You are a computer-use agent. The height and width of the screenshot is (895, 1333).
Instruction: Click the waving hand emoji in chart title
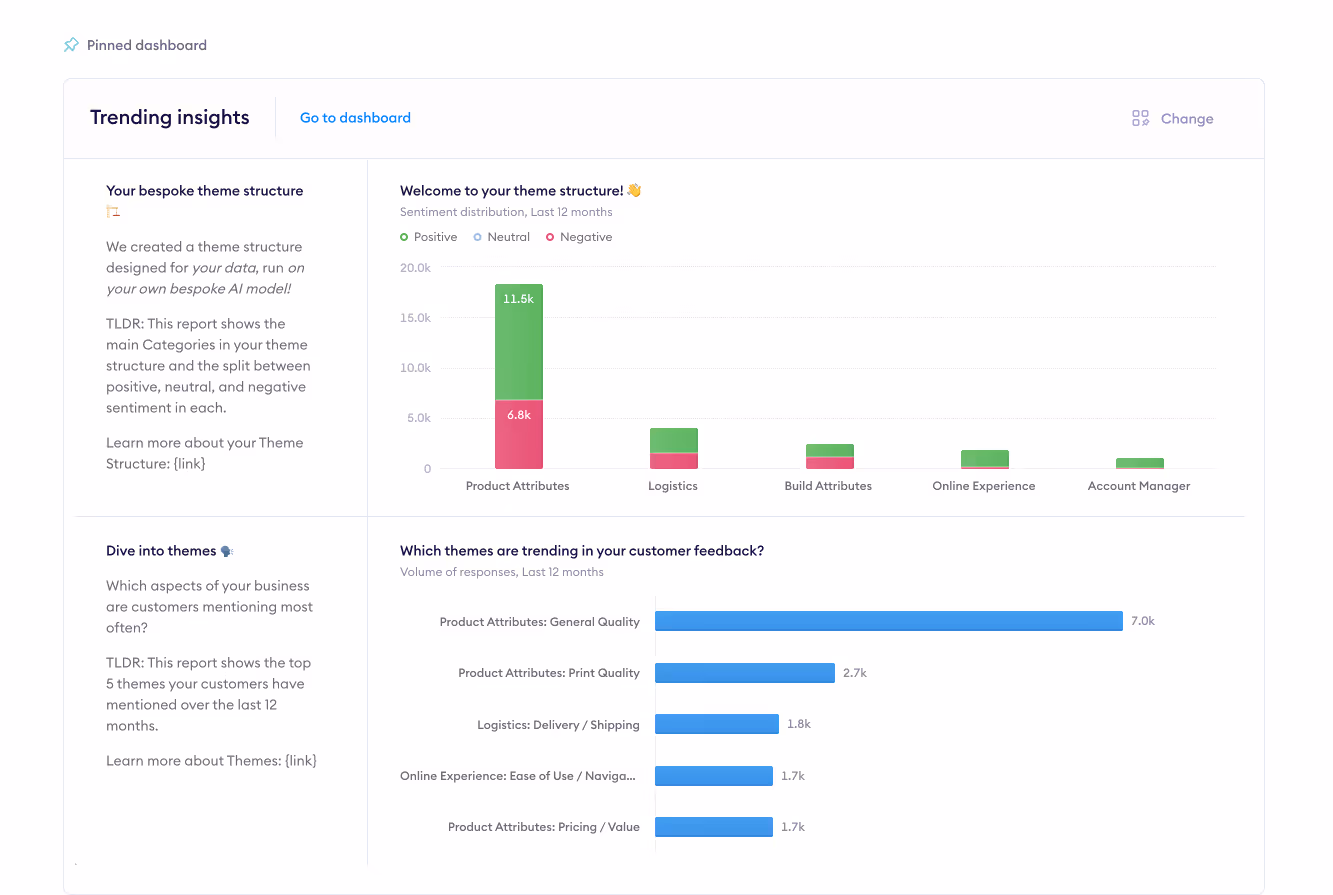pos(634,190)
